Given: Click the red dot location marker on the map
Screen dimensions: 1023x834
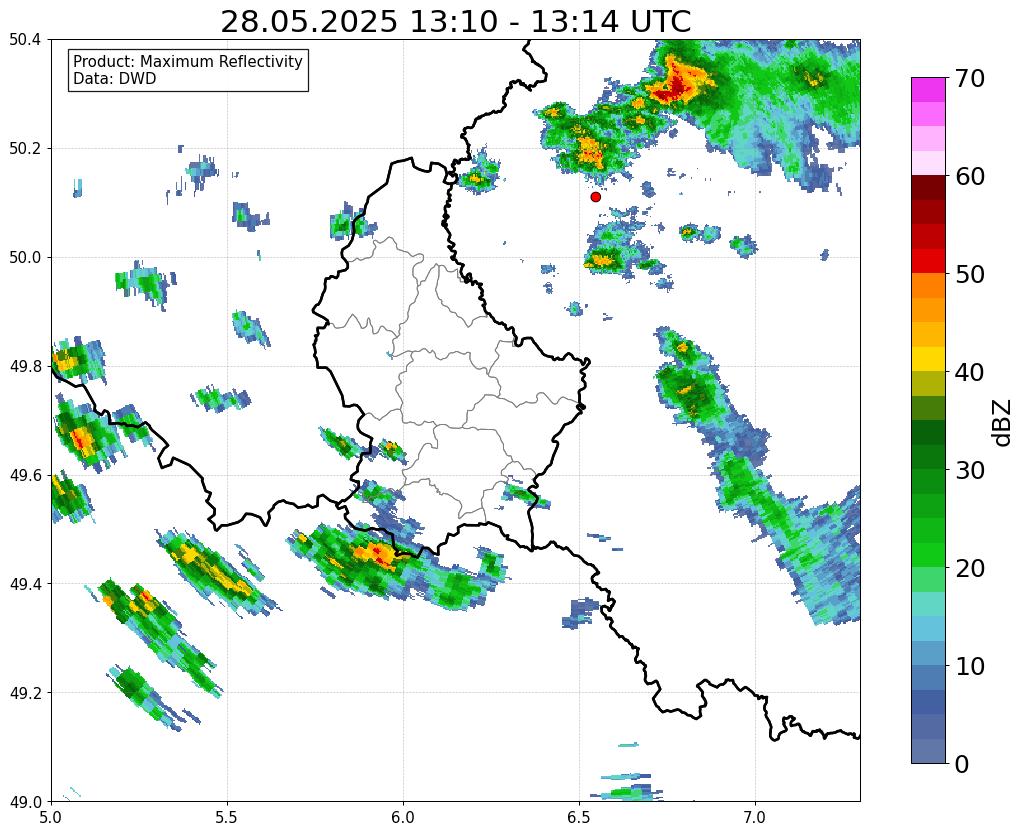Looking at the screenshot, I should (x=595, y=196).
